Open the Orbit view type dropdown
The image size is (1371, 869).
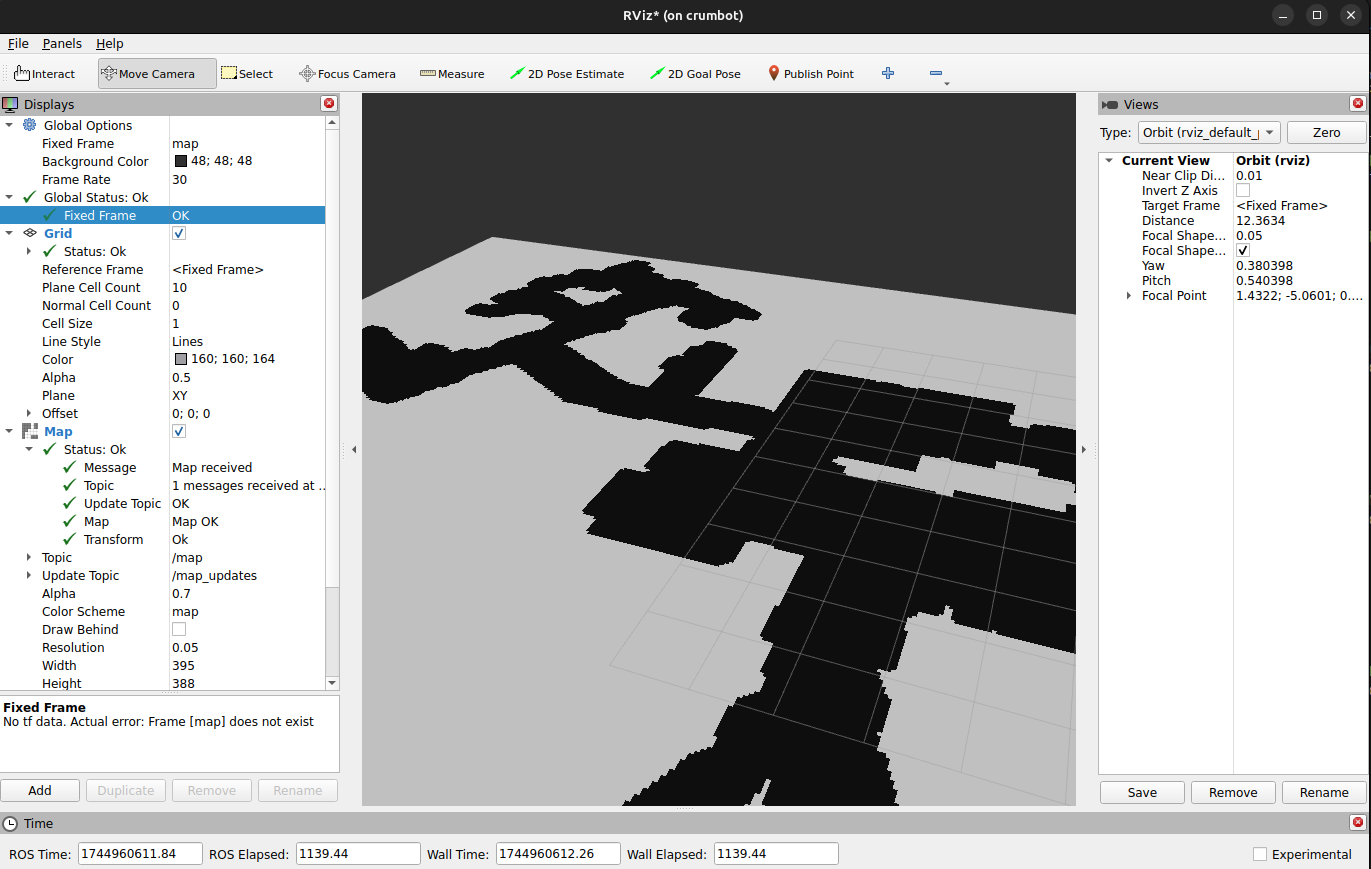(1209, 131)
